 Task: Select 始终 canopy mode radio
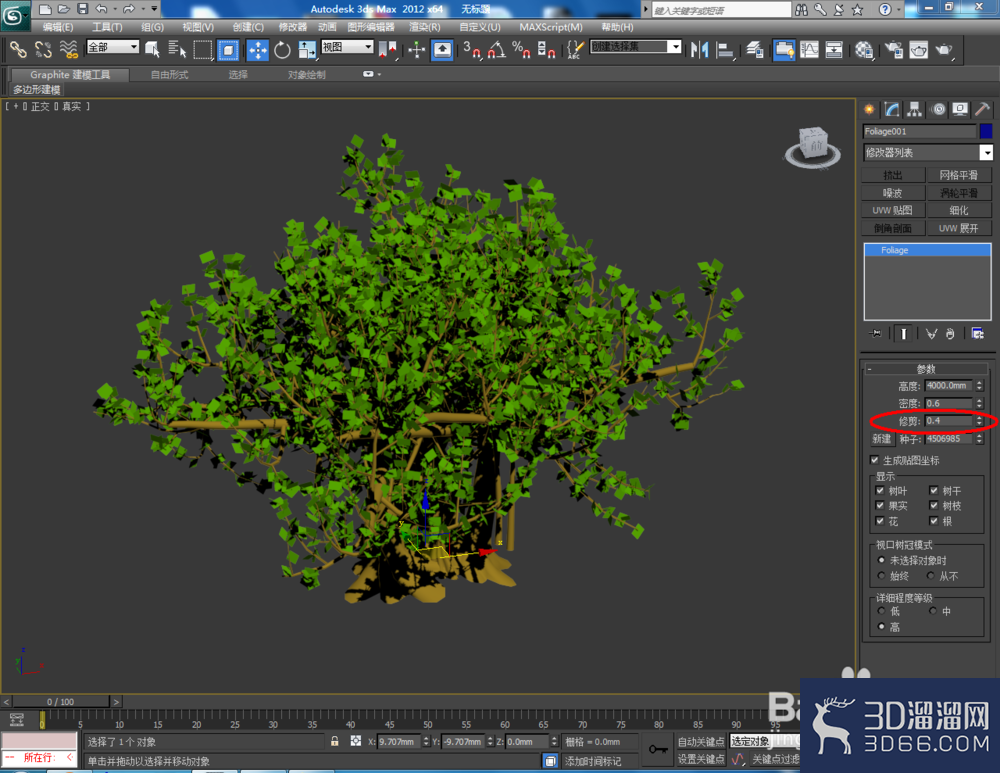click(x=881, y=576)
